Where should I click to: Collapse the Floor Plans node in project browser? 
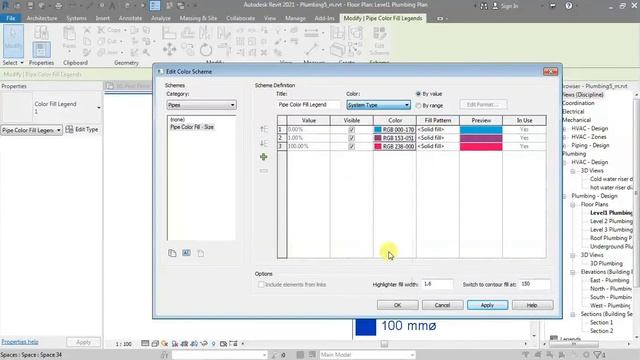coord(573,204)
